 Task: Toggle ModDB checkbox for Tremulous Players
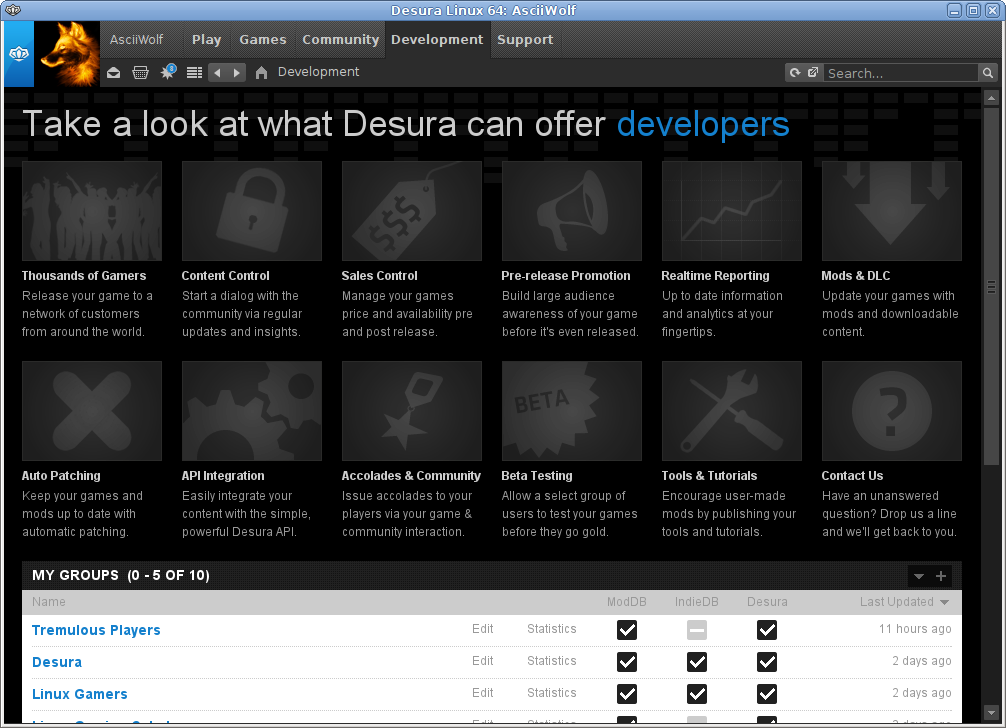point(627,630)
